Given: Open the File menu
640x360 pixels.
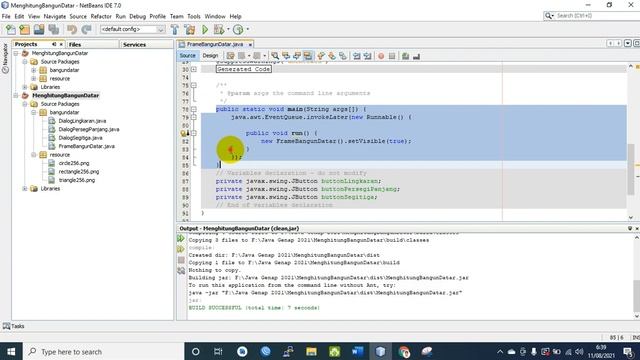Looking at the screenshot, I should click(6, 16).
